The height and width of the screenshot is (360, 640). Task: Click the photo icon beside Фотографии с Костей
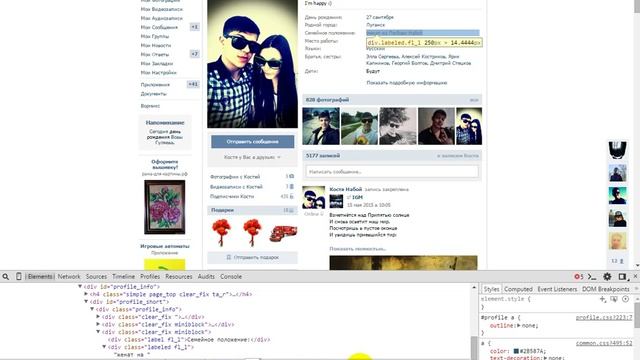[291, 176]
